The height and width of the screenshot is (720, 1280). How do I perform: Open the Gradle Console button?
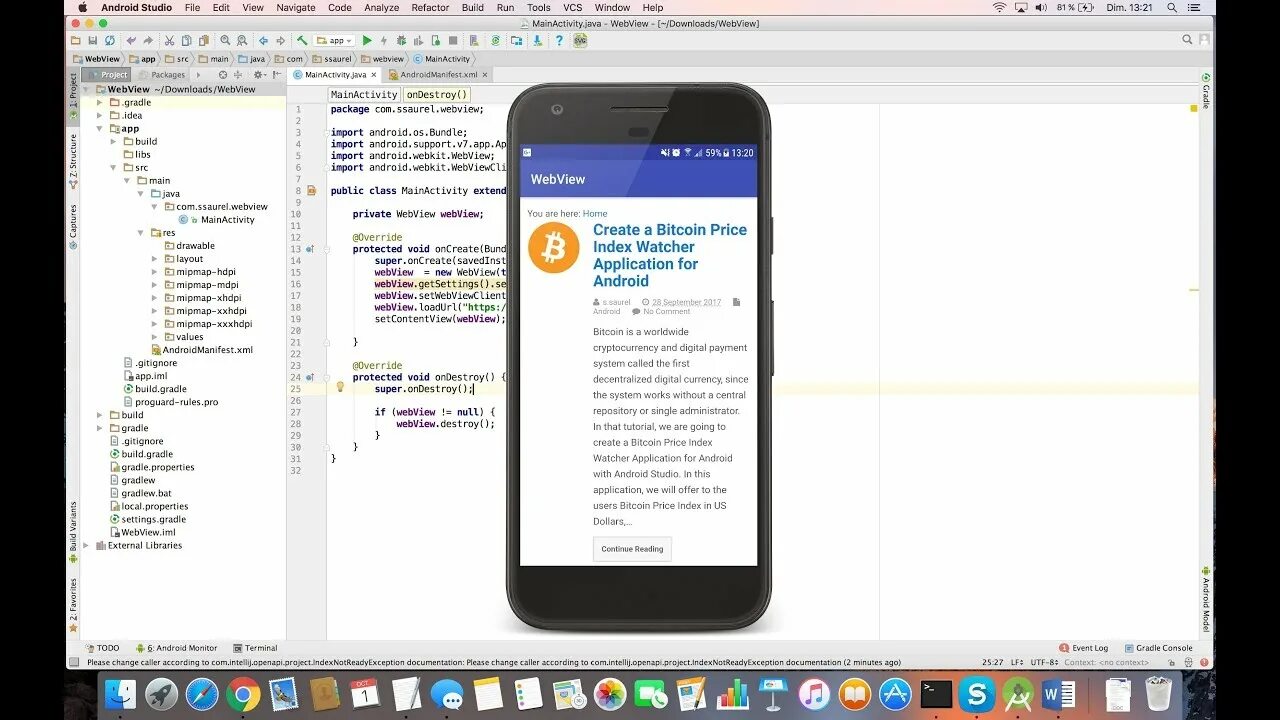coord(1158,648)
